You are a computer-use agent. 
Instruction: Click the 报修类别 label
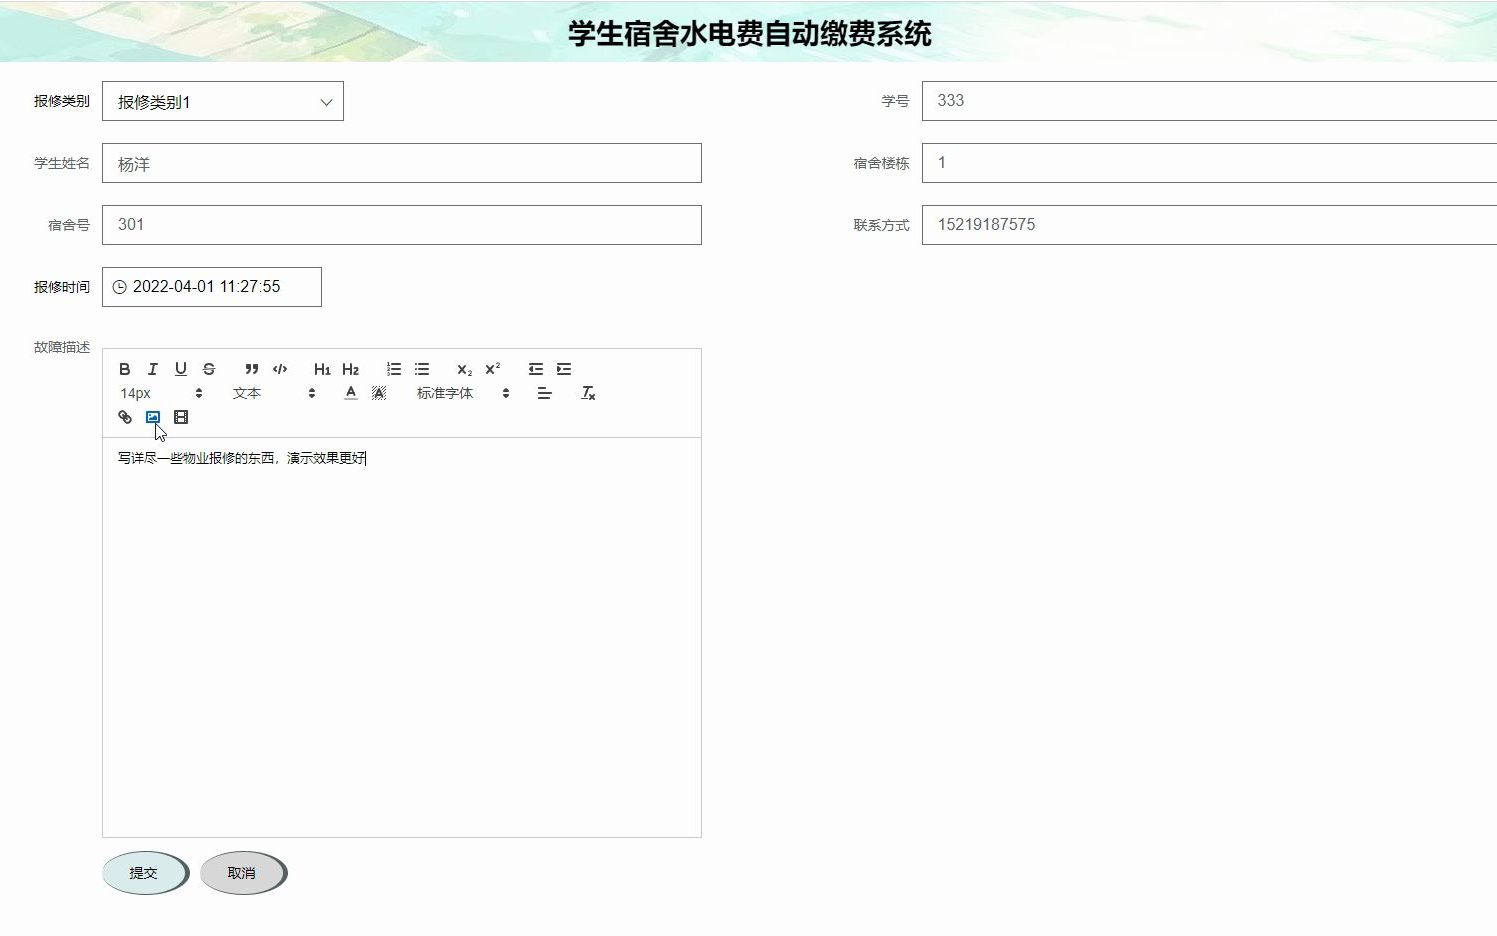tap(62, 101)
